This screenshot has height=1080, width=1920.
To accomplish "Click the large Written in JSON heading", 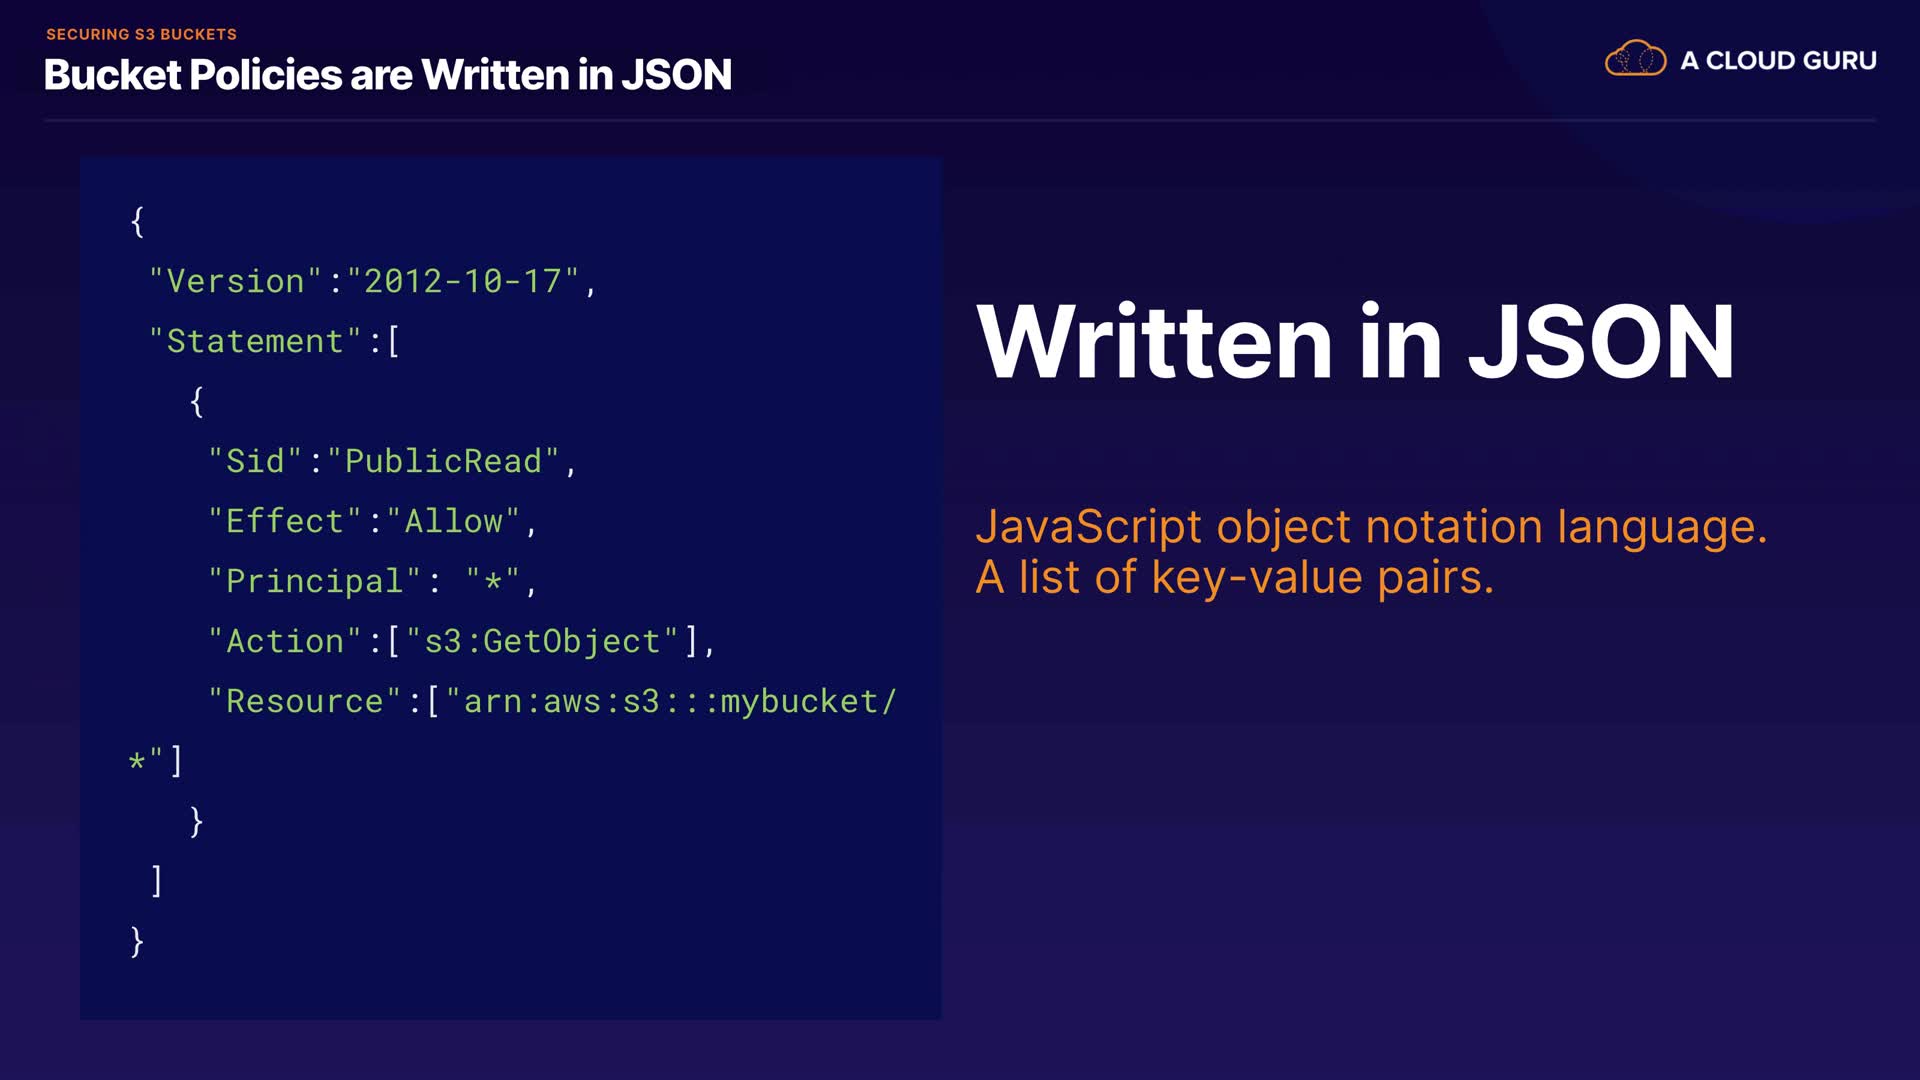I will click(1354, 342).
